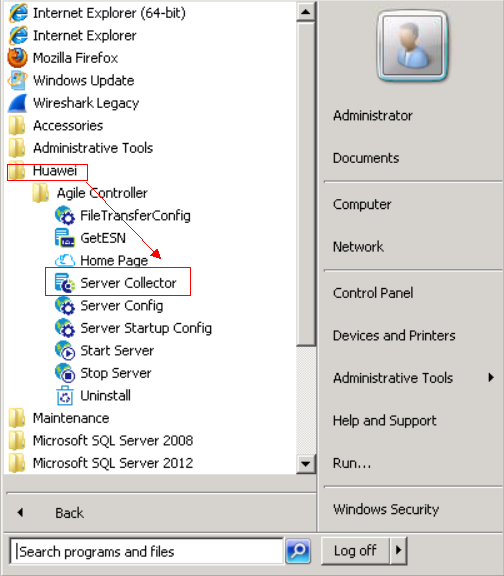The height and width of the screenshot is (576, 504).
Task: Click the Uninstall recycle bin icon
Action: point(65,396)
